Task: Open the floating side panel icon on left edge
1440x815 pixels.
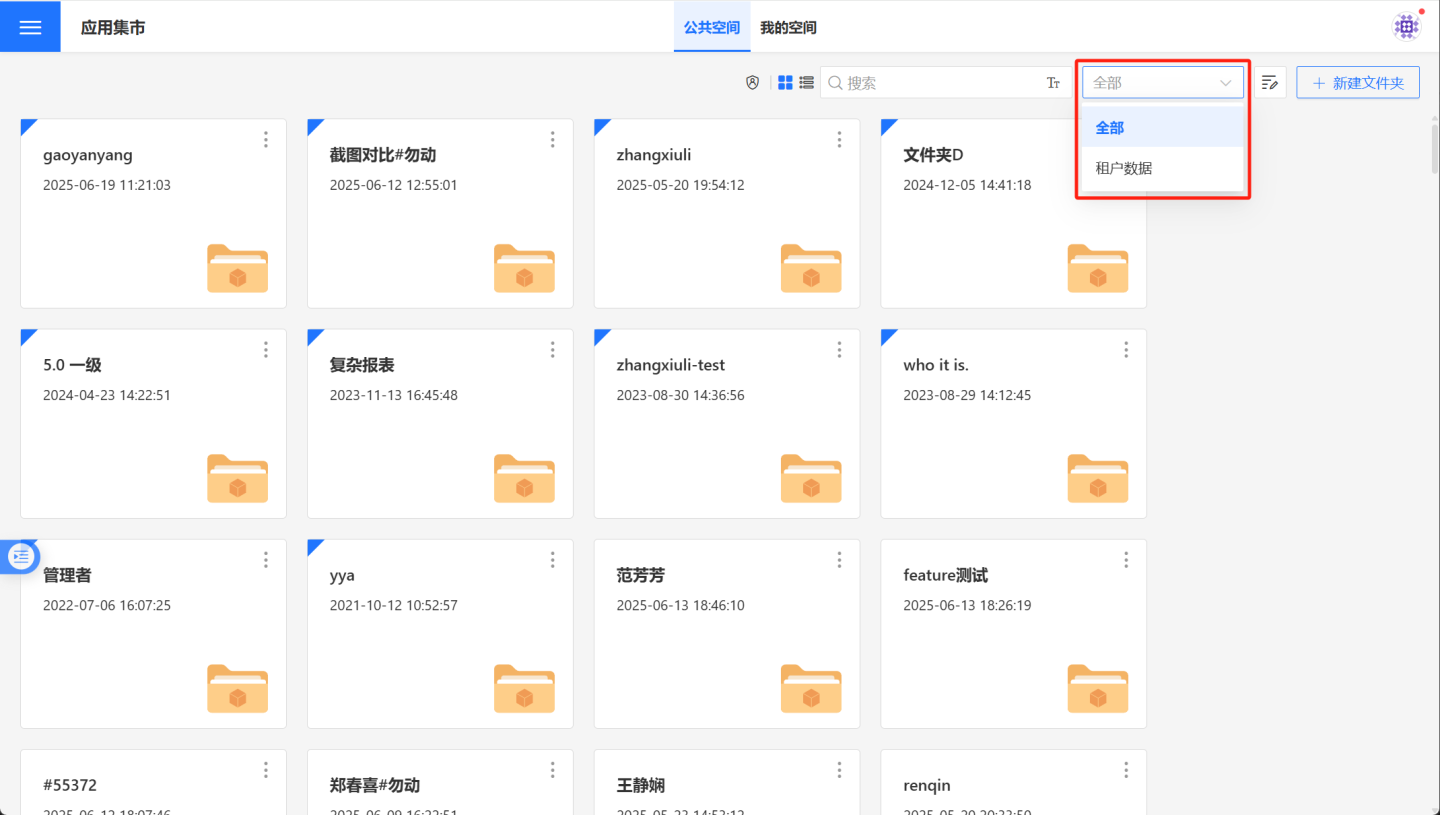Action: (22, 556)
